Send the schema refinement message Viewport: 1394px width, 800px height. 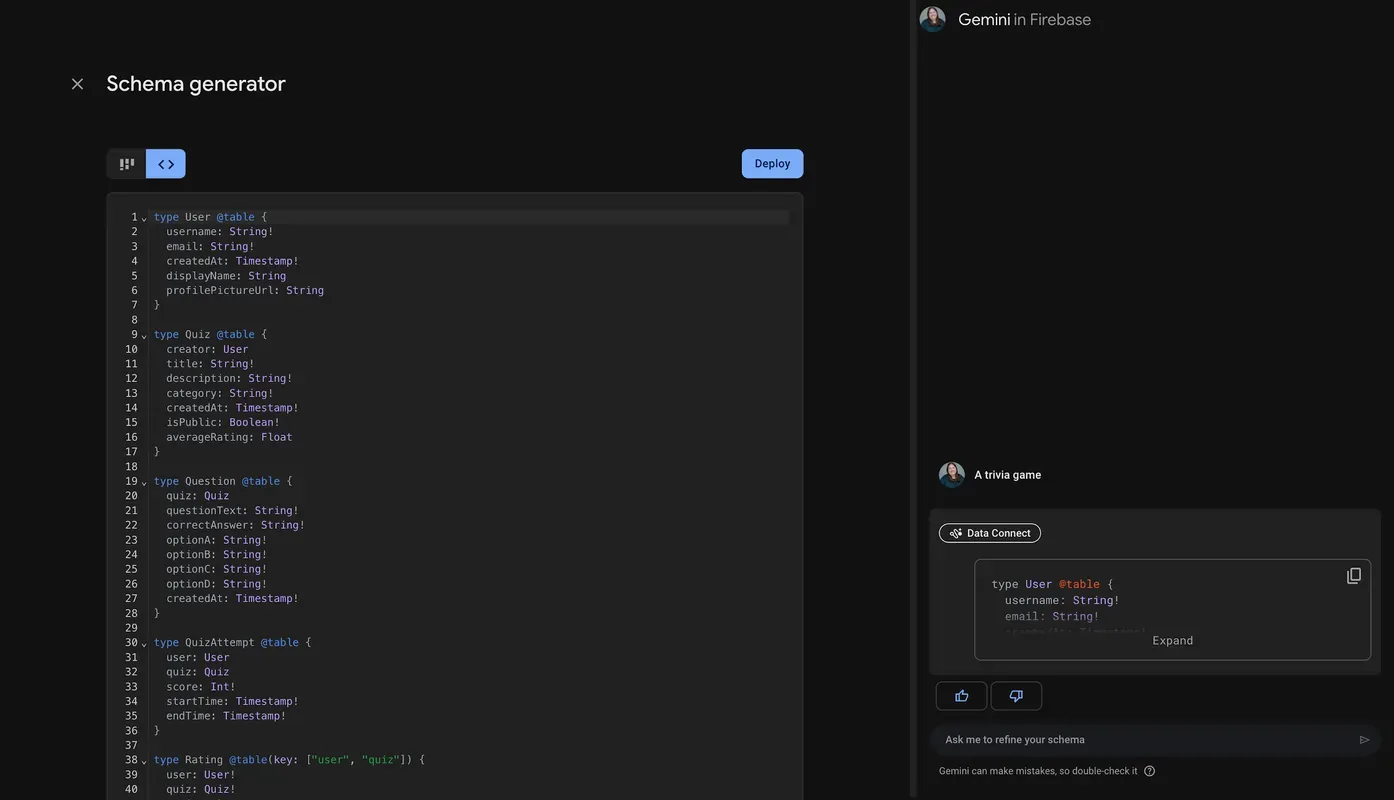[1365, 740]
